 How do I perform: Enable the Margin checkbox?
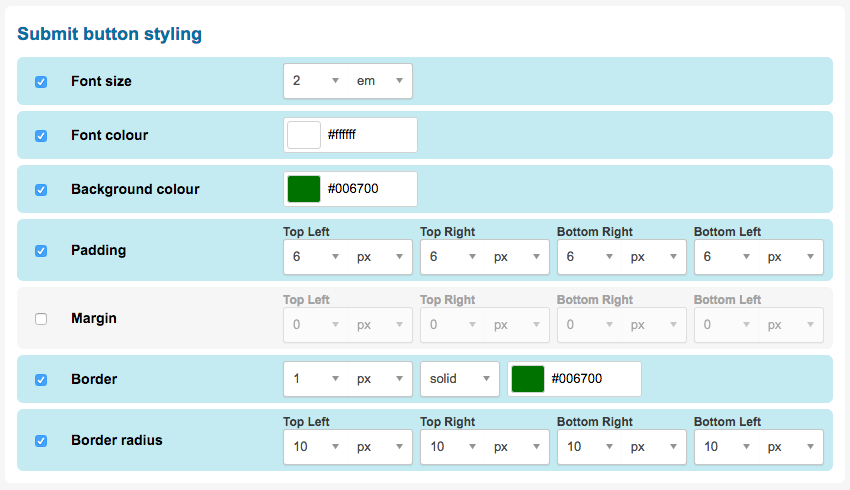(x=41, y=319)
